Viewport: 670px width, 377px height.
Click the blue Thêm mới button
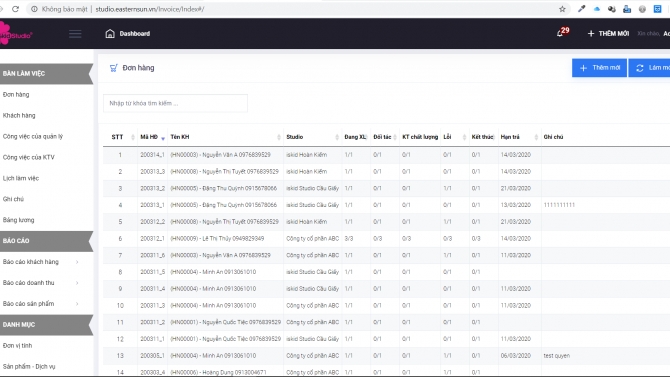tap(599, 68)
